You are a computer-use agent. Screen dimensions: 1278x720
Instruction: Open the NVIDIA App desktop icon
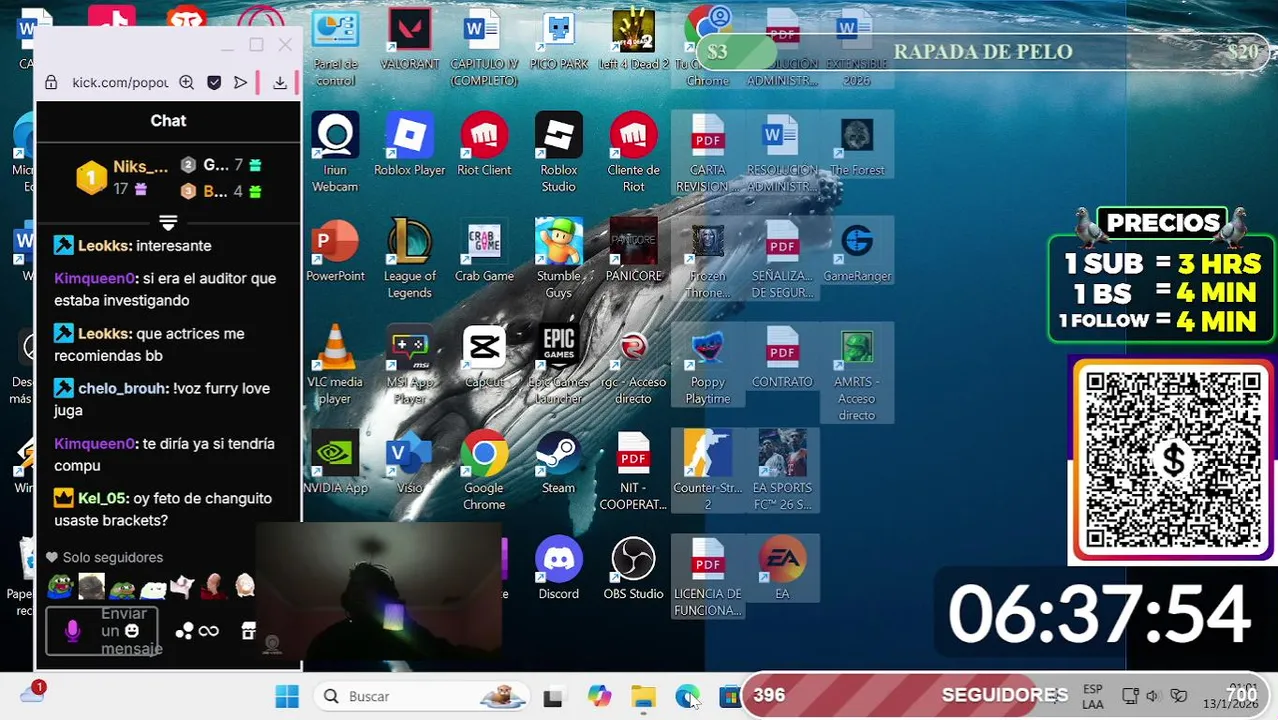point(335,463)
